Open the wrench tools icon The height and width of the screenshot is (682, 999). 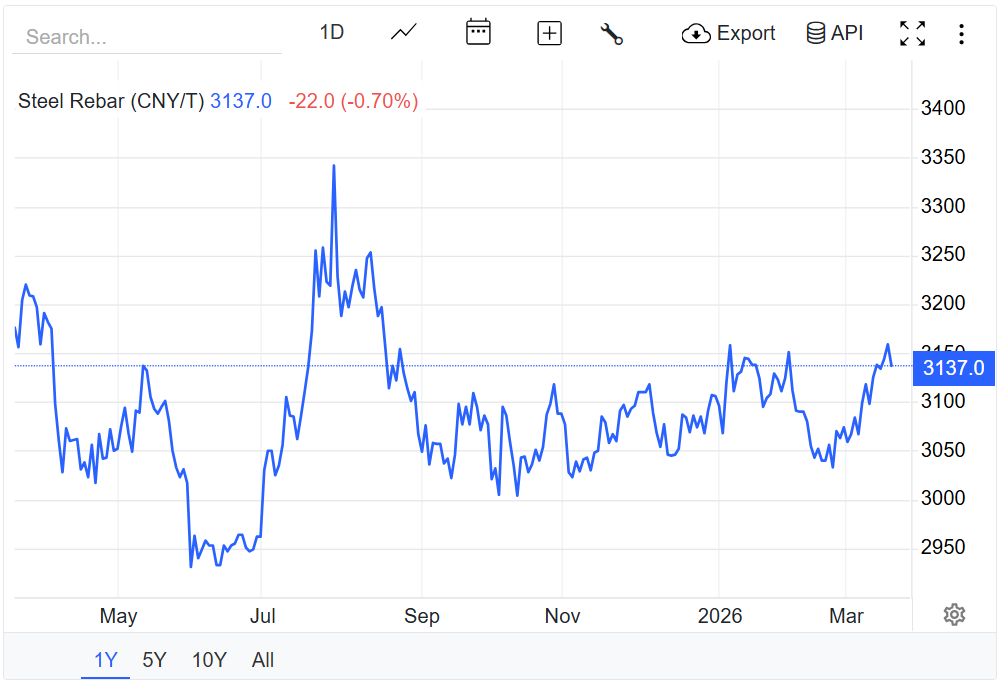coord(611,33)
